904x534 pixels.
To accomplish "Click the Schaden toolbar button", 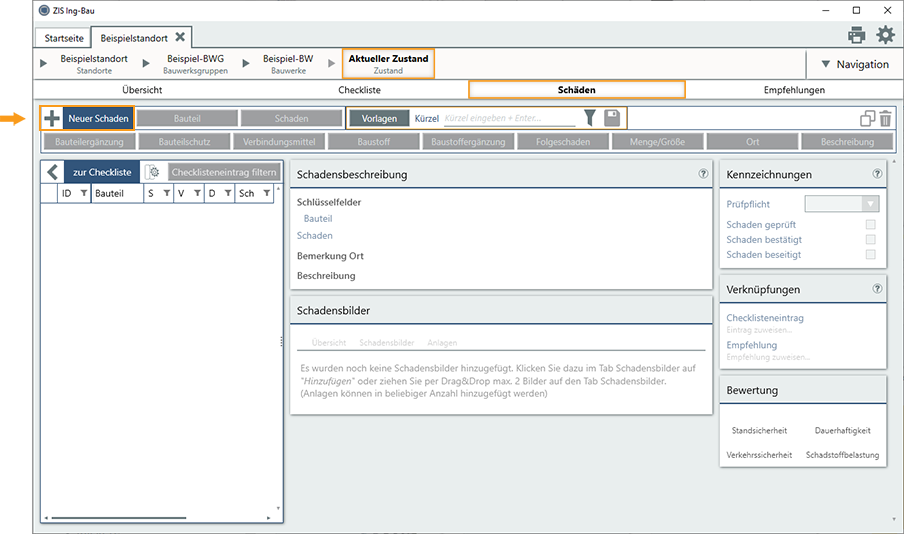I will click(x=291, y=118).
